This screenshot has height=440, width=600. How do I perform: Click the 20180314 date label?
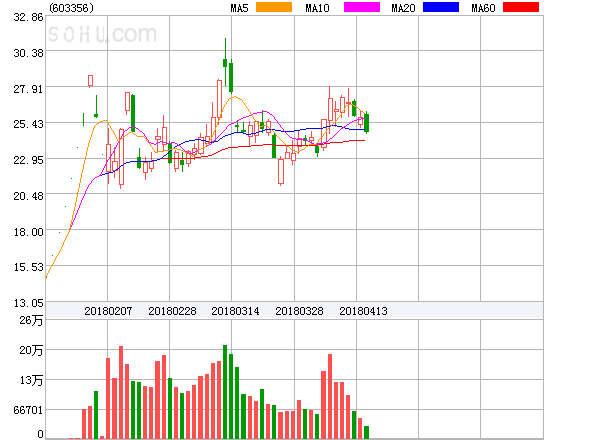click(x=235, y=311)
